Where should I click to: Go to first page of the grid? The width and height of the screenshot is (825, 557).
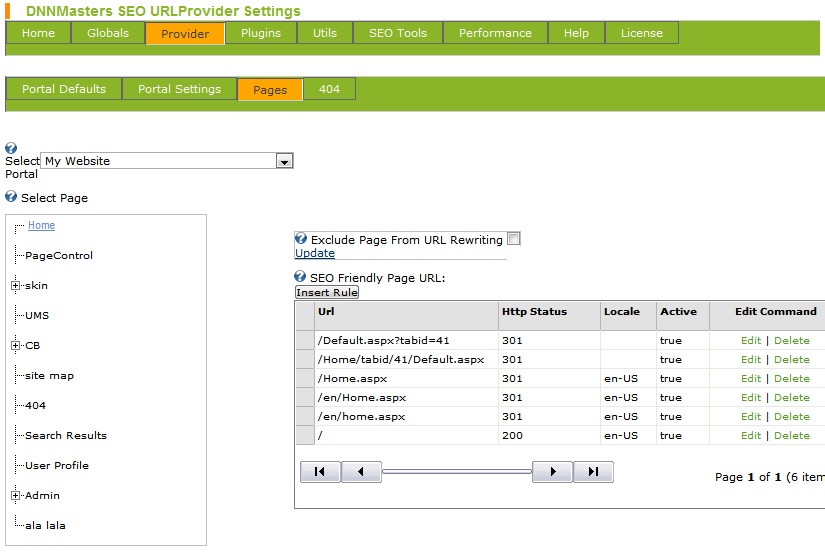point(320,471)
